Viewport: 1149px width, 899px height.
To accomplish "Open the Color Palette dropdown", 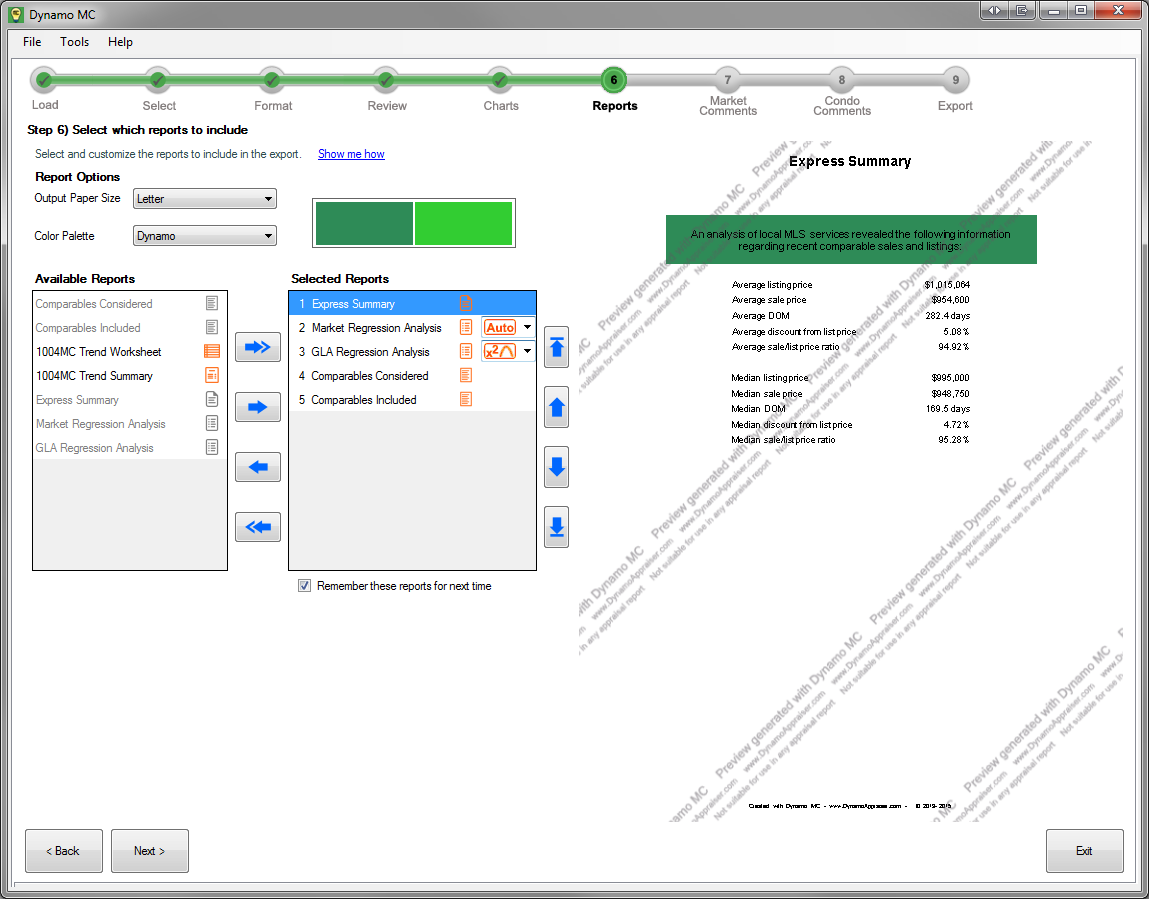I will coord(205,236).
